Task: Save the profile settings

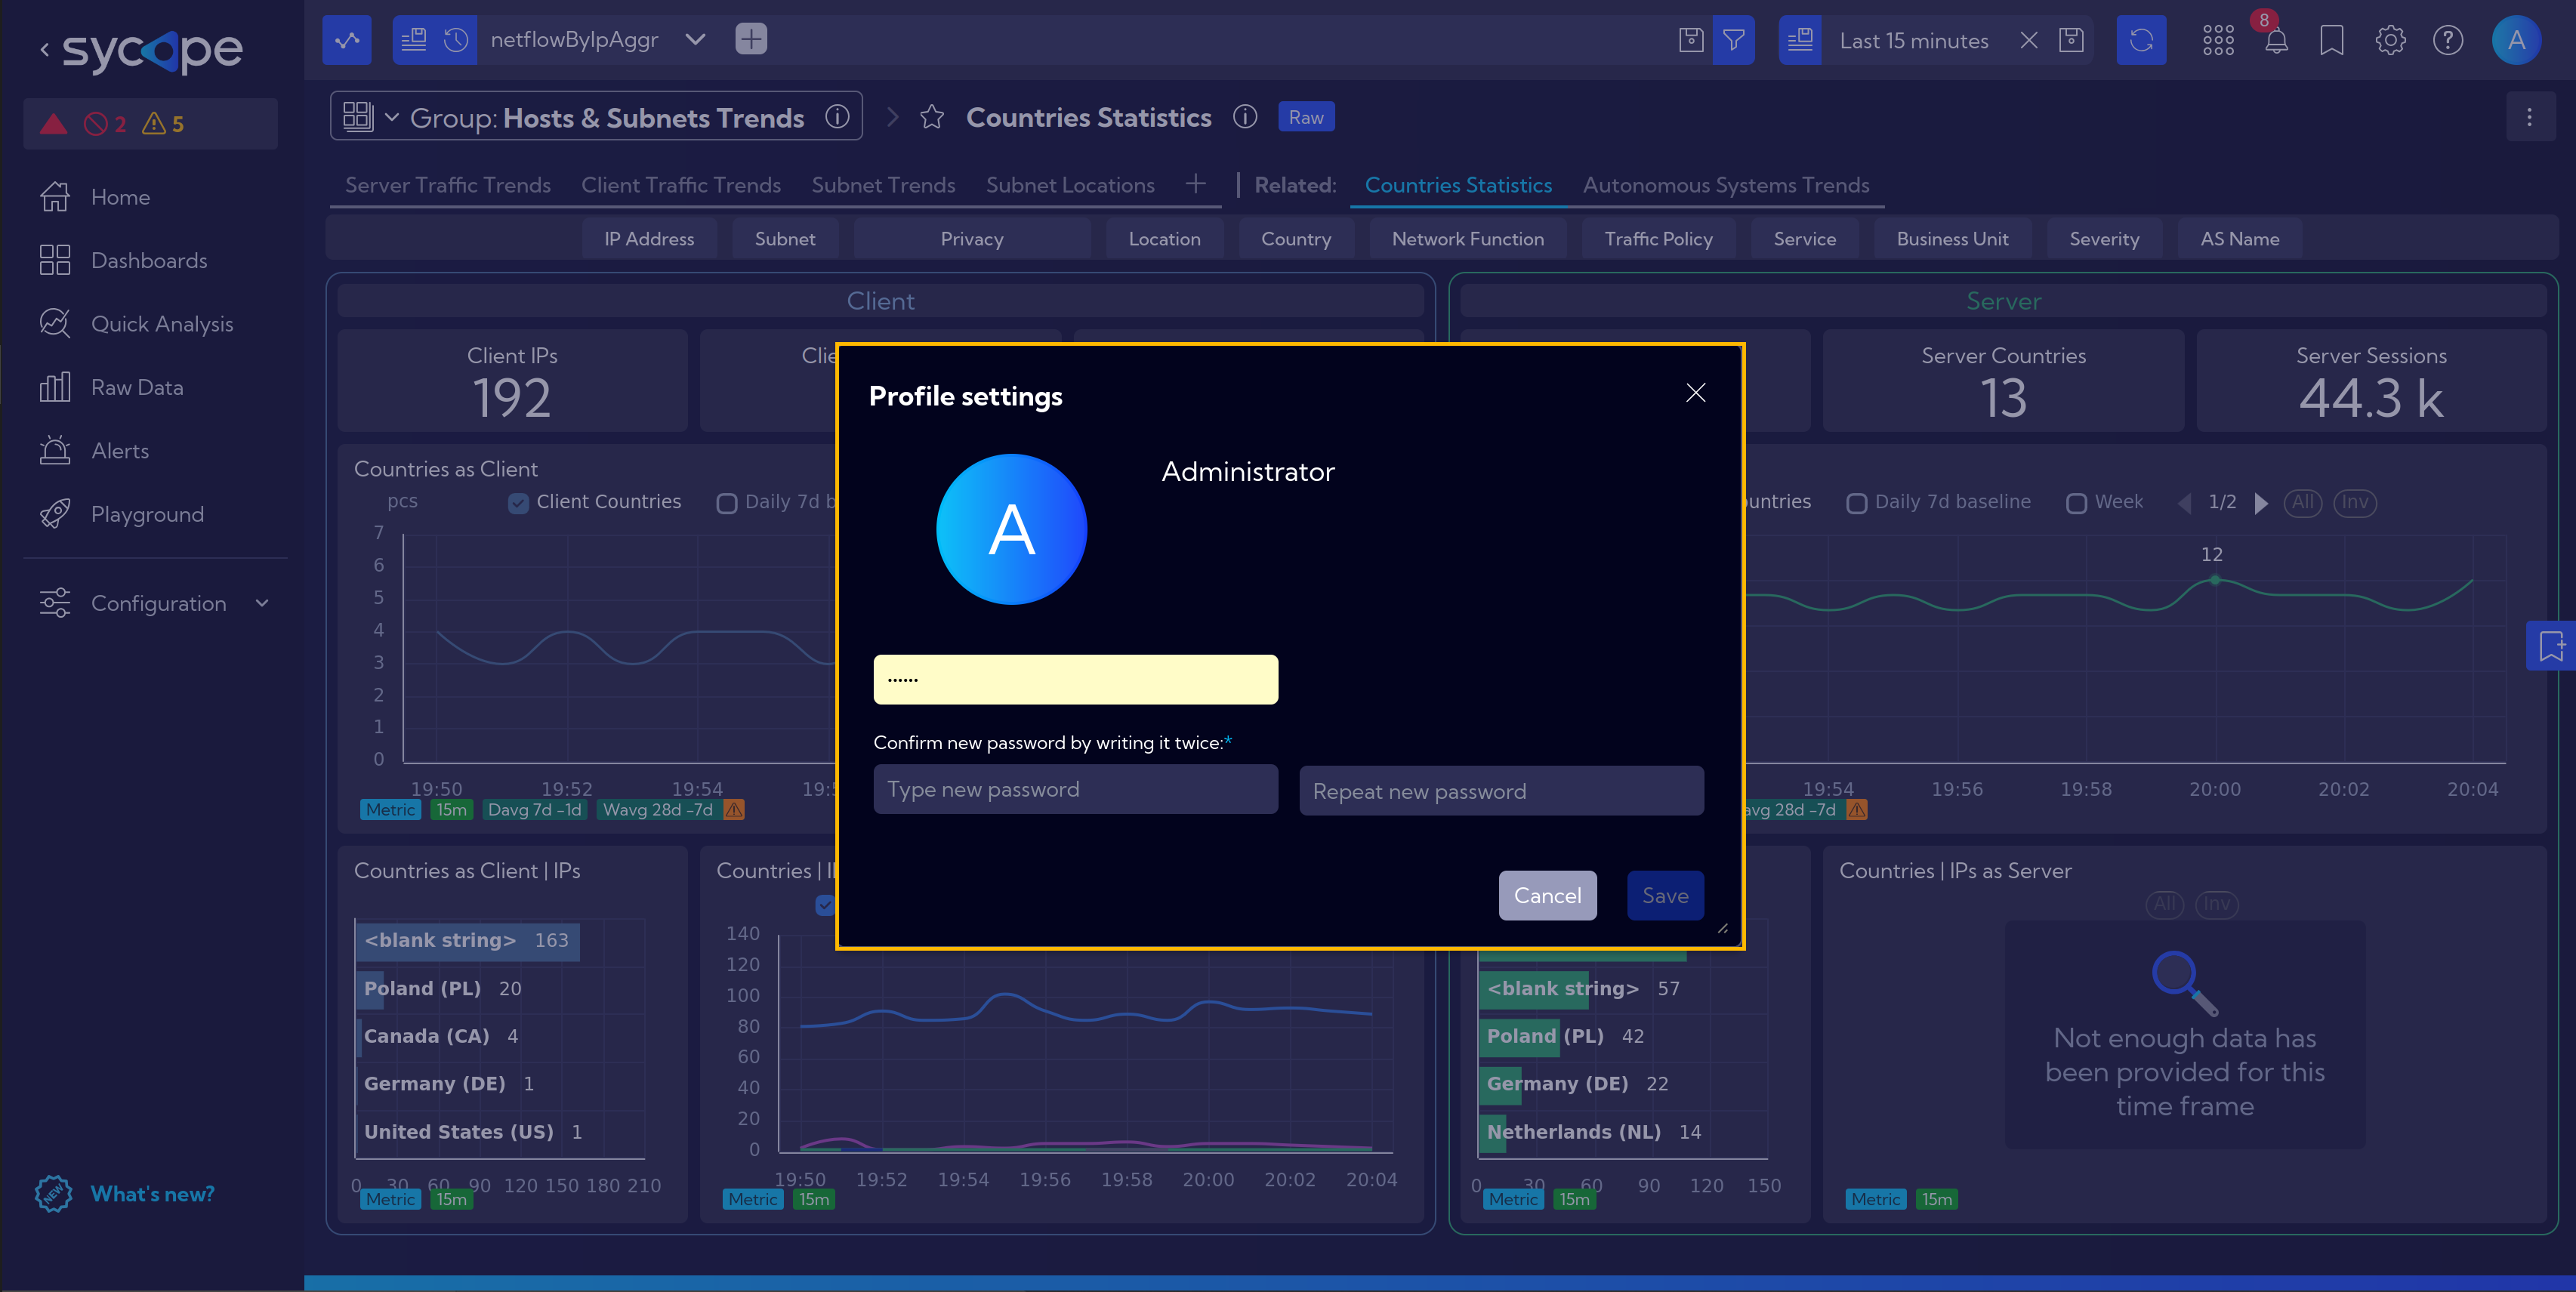Action: point(1665,895)
